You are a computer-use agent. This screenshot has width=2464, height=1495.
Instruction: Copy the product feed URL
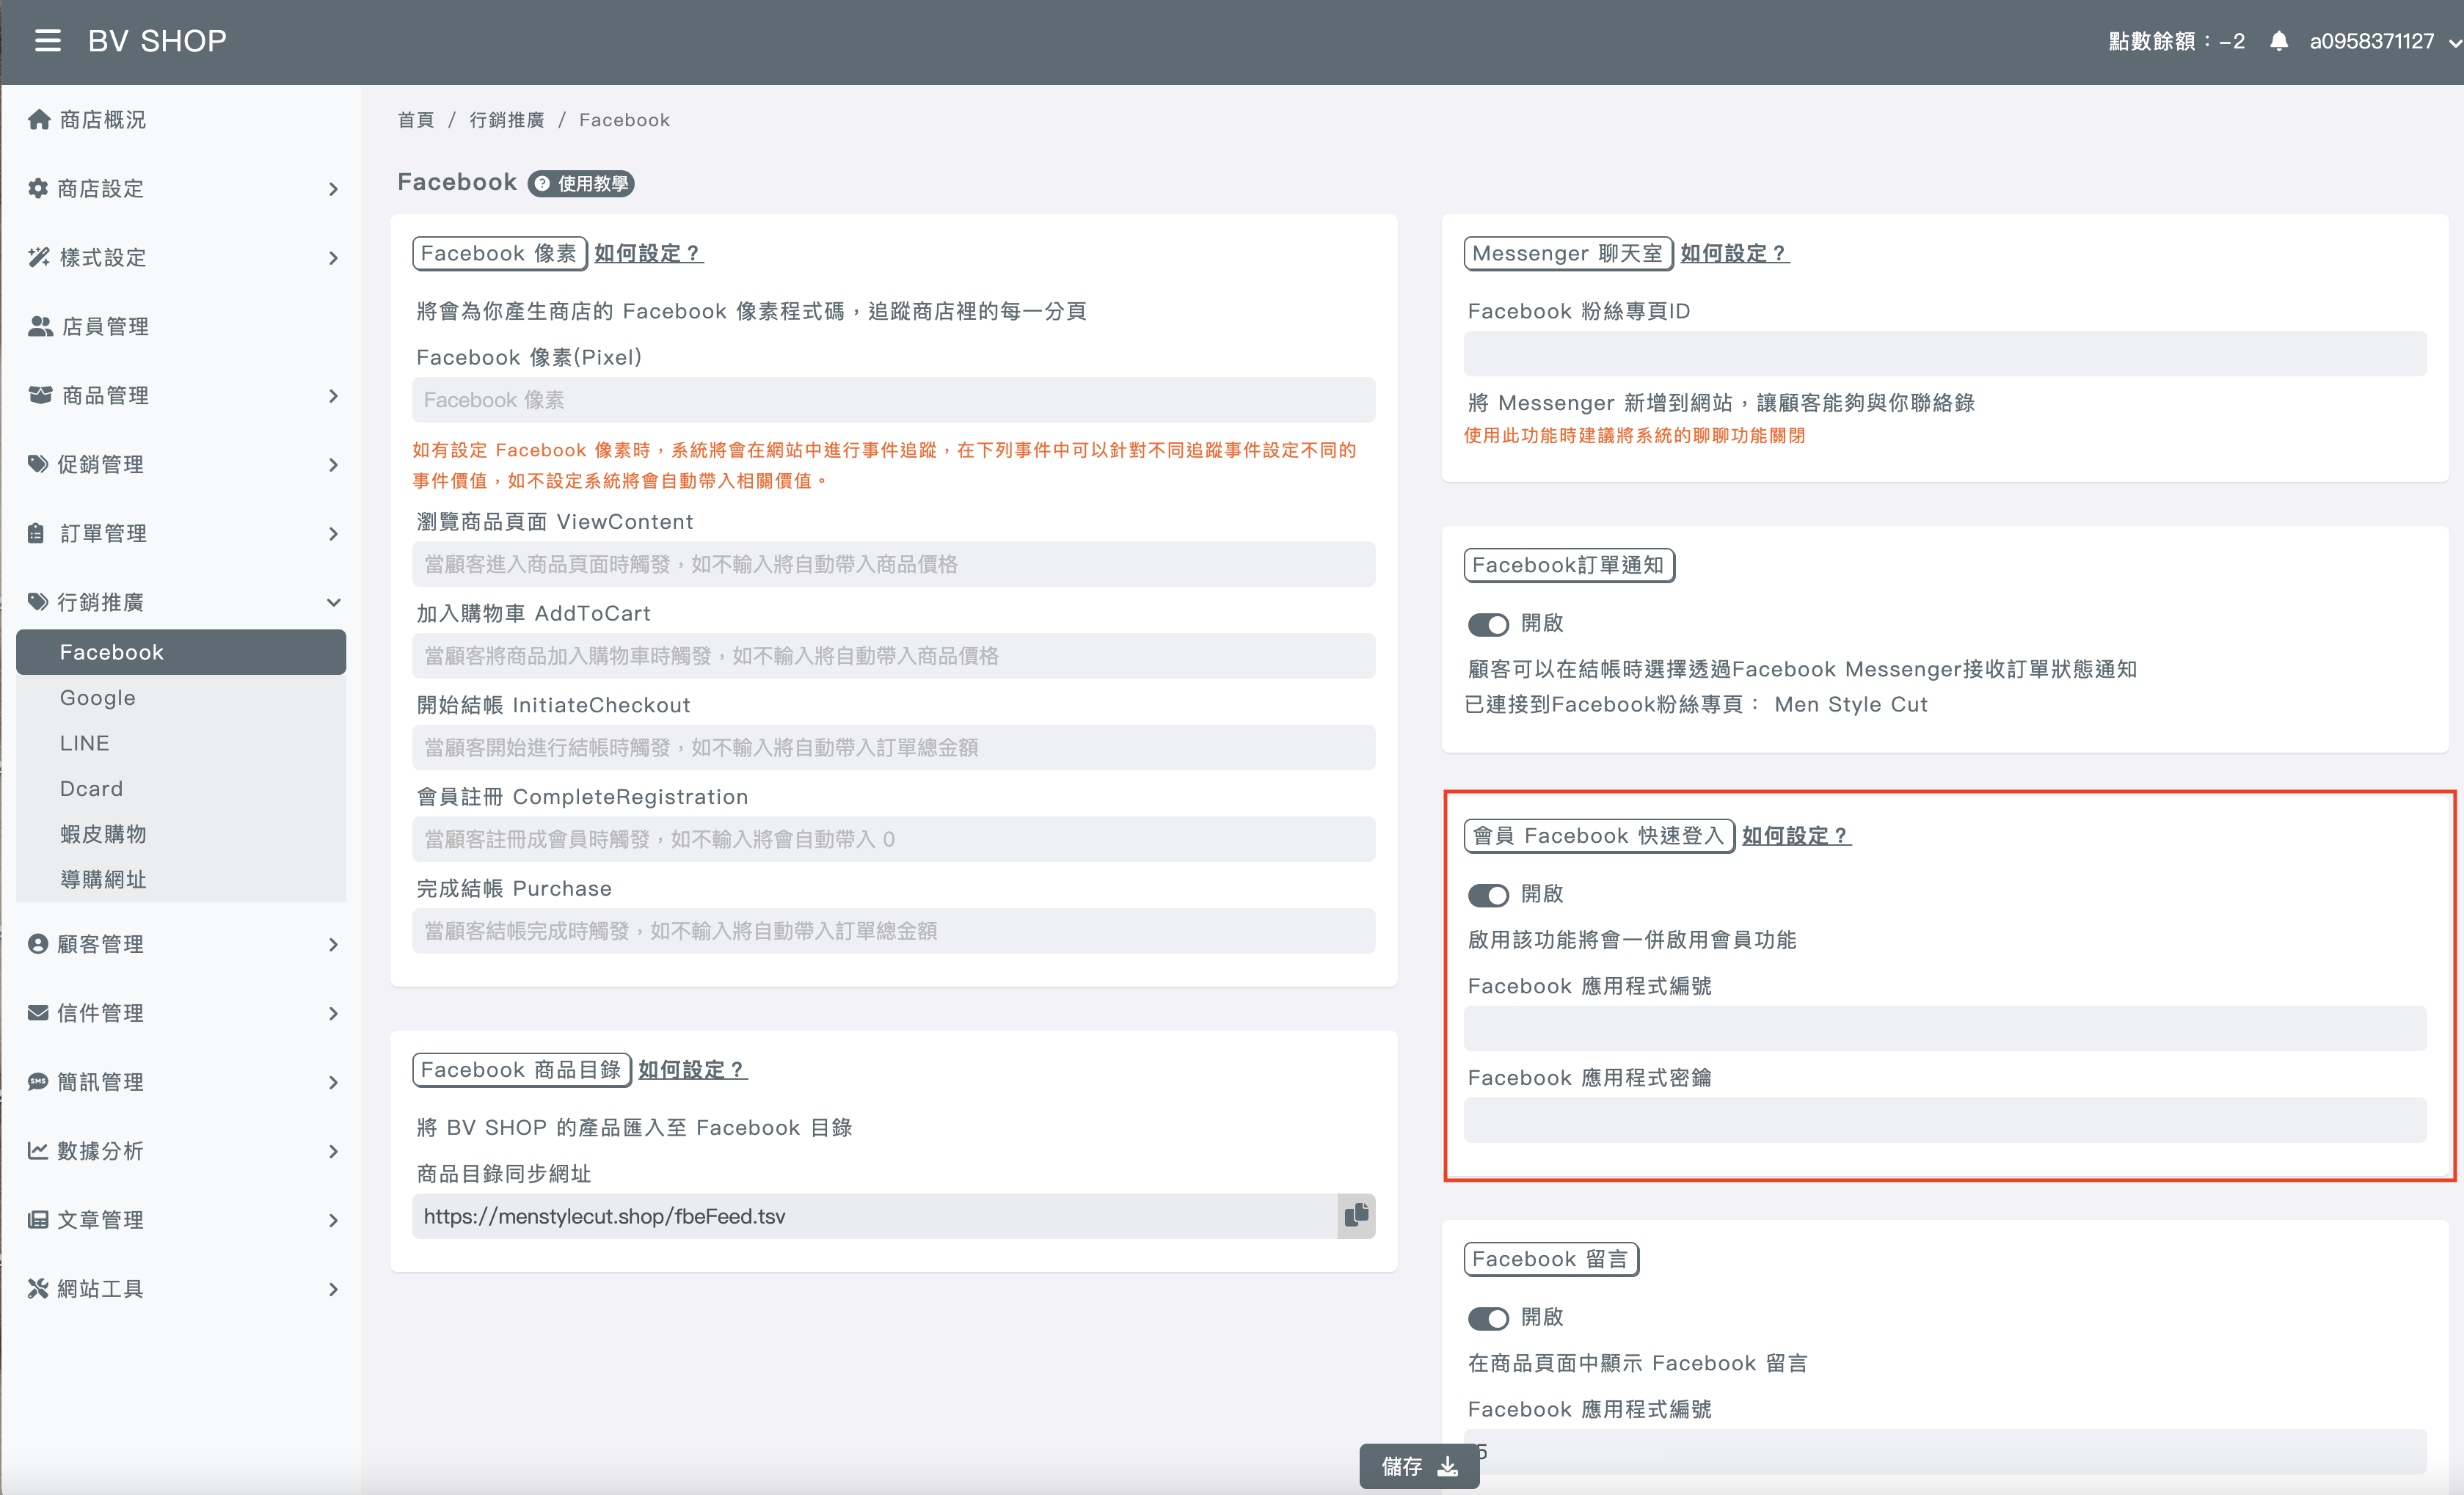[x=1356, y=1216]
